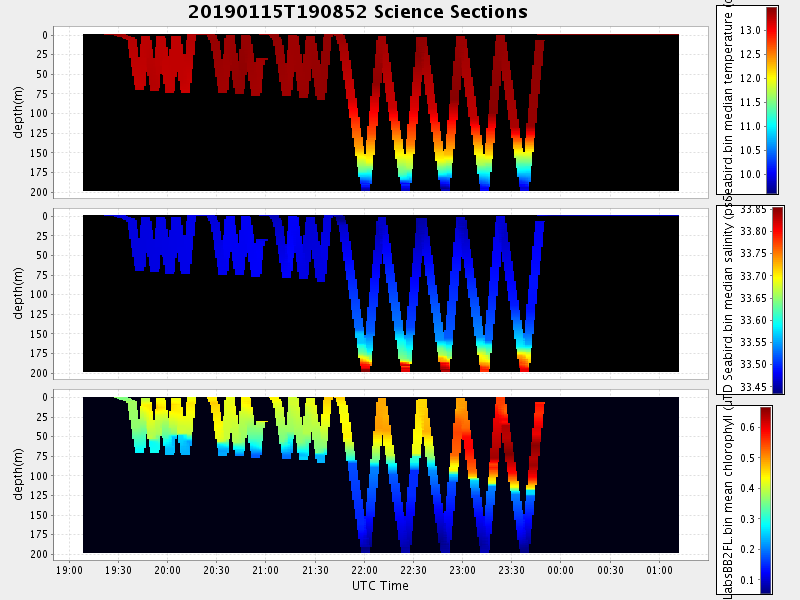Select the 'UTC Time' x-axis label
800x600 pixels.
pos(380,586)
